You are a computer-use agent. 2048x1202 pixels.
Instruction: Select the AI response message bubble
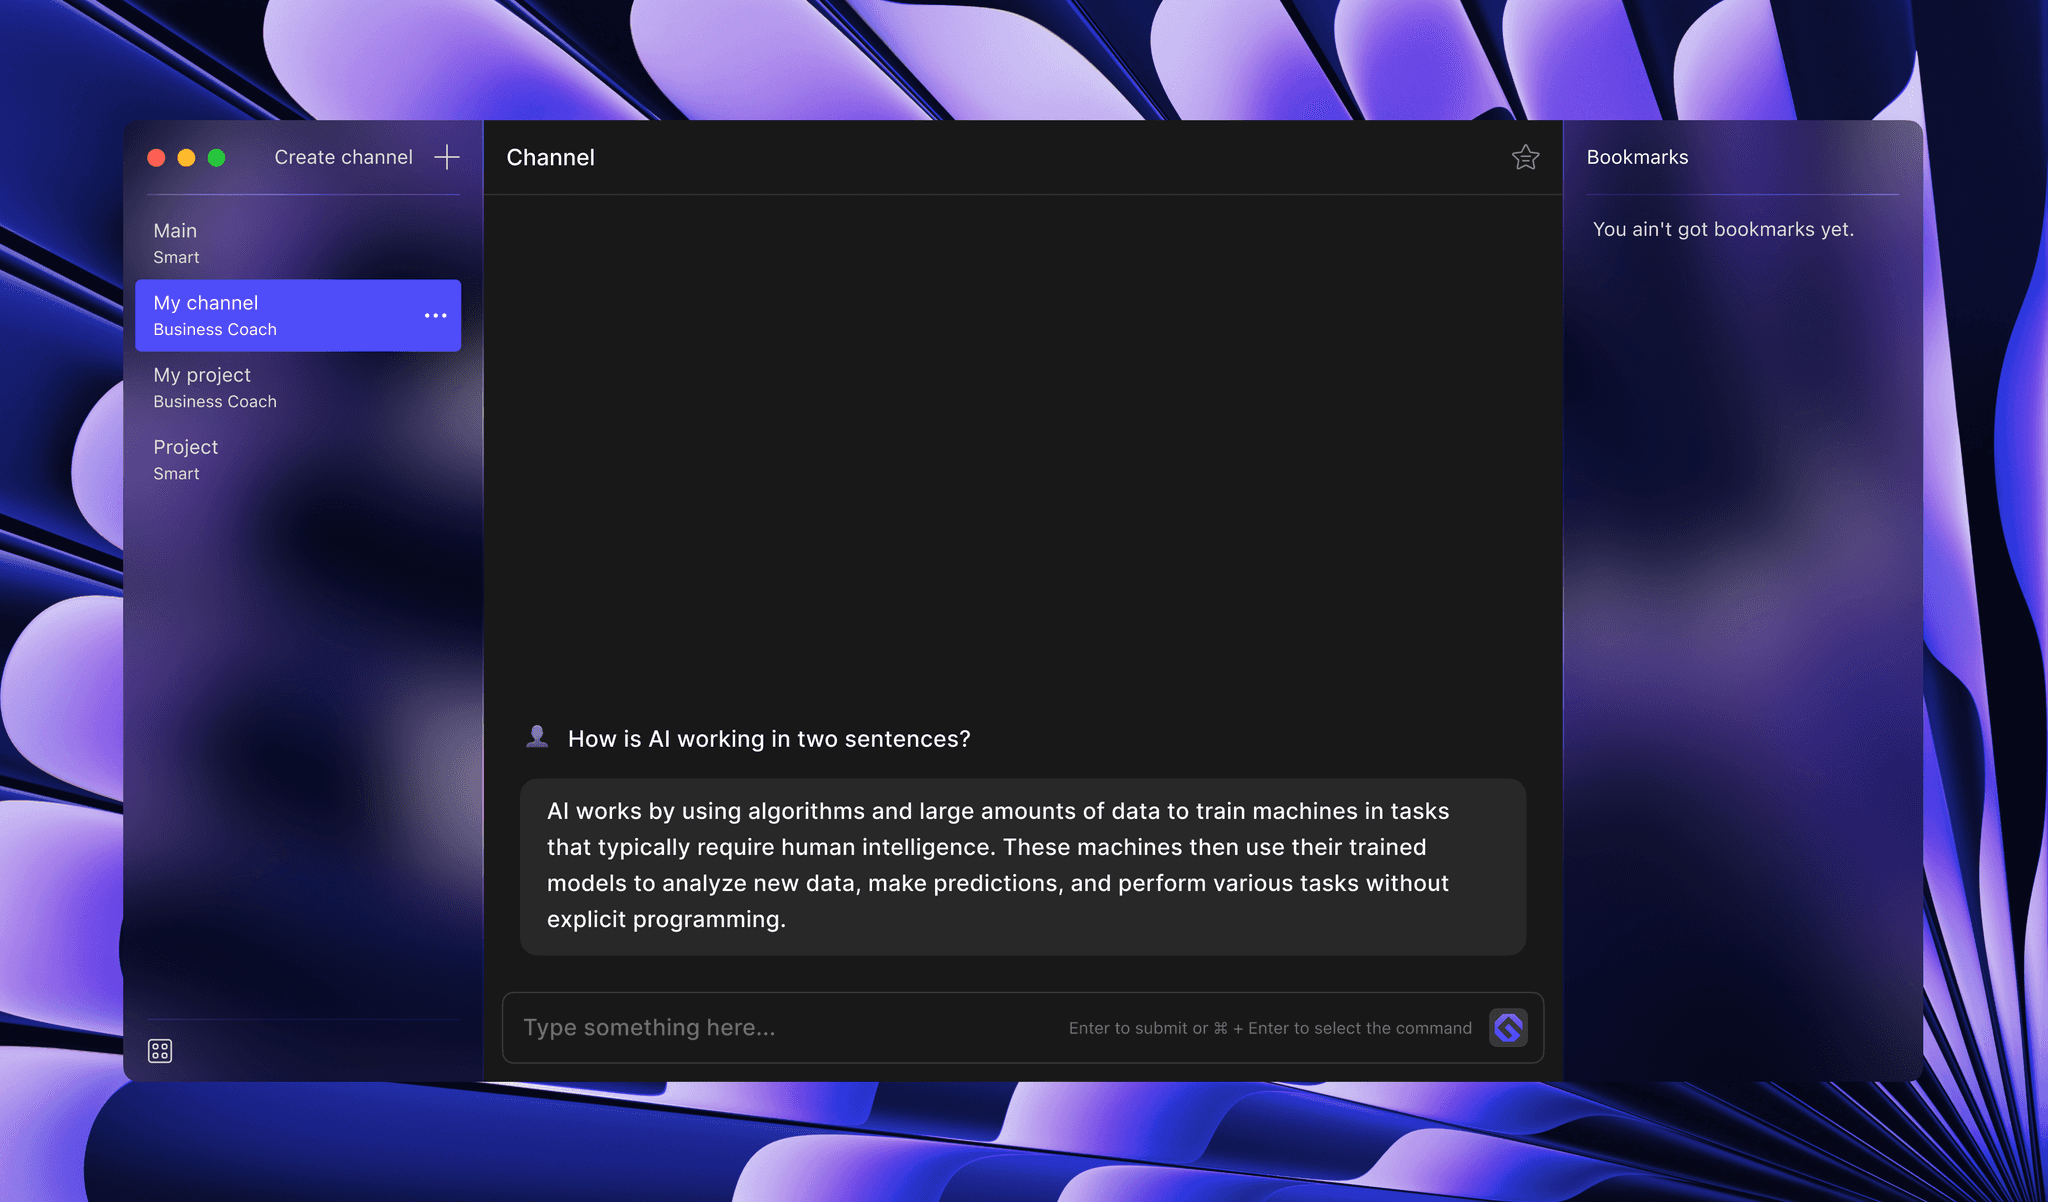(x=1020, y=865)
